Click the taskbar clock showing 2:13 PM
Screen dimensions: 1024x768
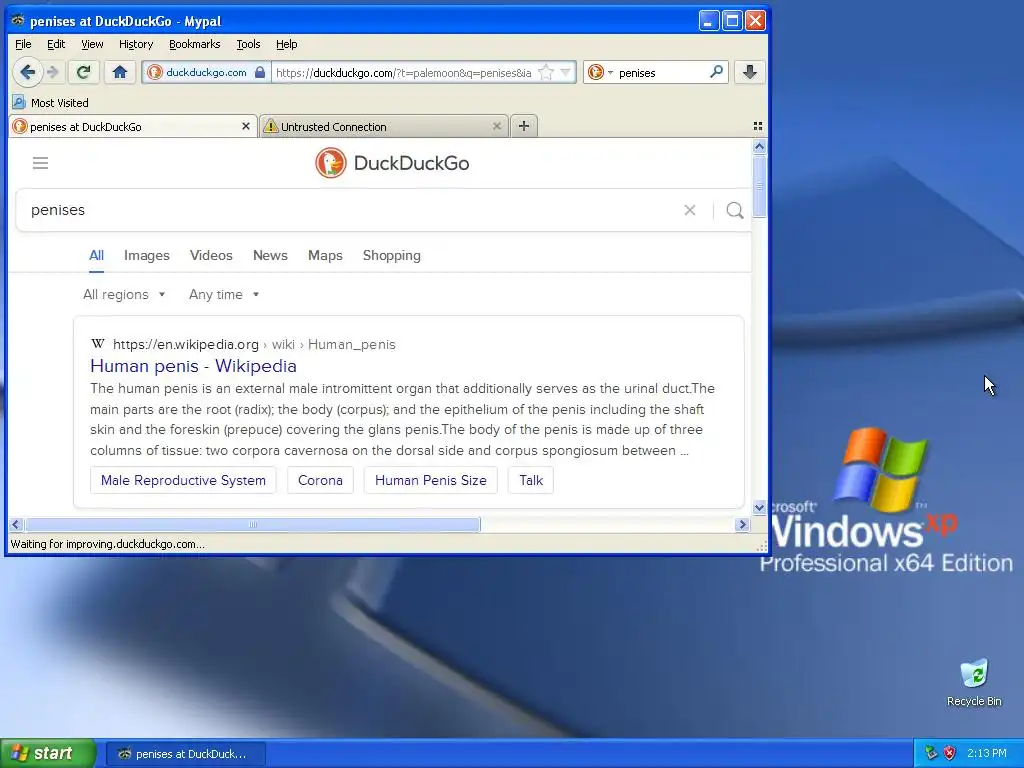pyautogui.click(x=987, y=753)
